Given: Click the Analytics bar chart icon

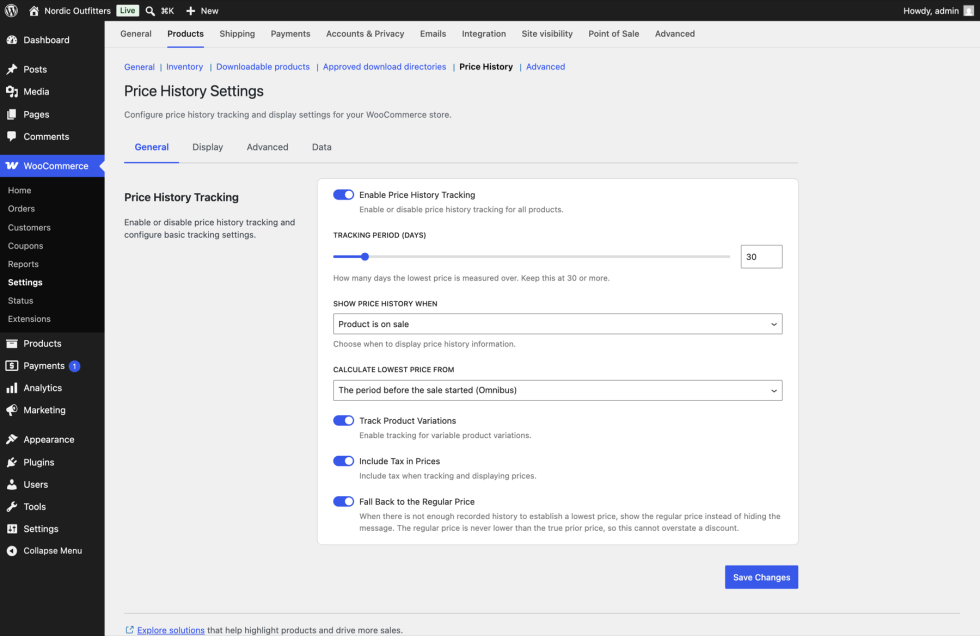Looking at the screenshot, I should [12, 388].
